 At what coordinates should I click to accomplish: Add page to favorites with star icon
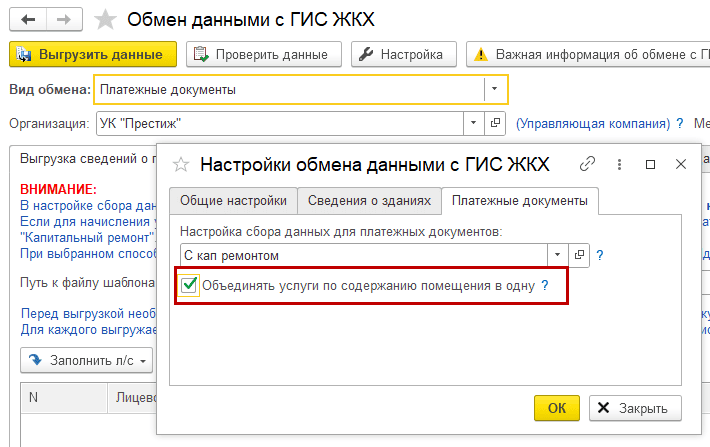pos(103,19)
